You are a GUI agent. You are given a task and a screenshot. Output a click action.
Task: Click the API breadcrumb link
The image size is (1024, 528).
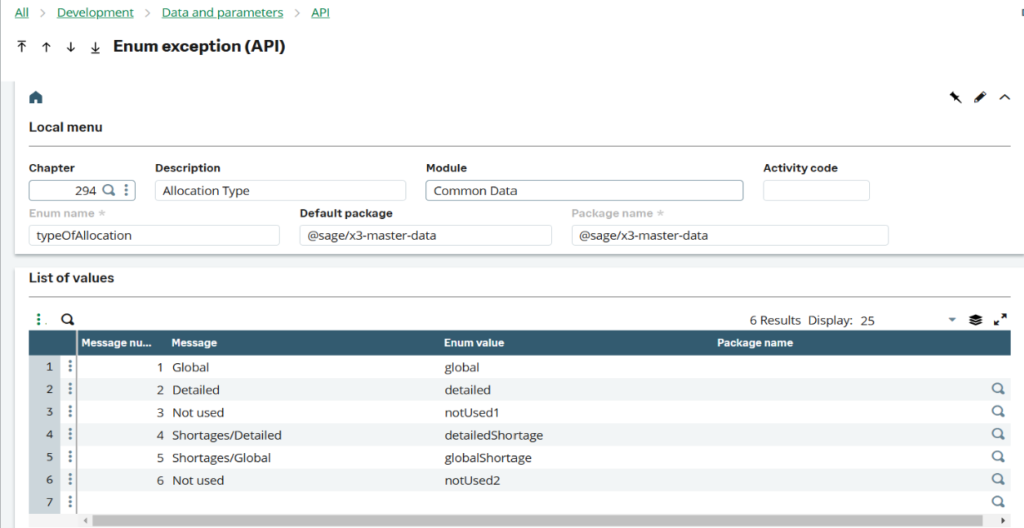(x=320, y=13)
